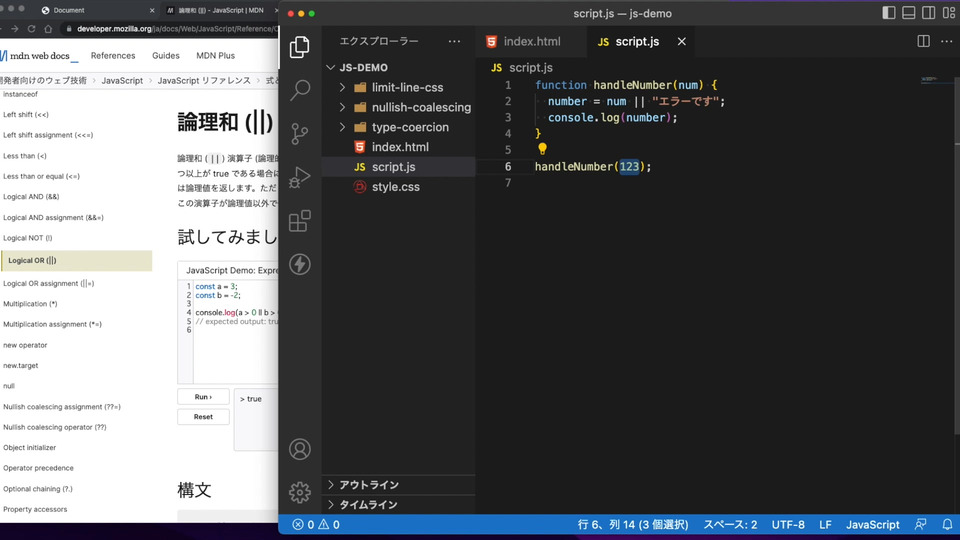Open the Search view in activity bar
The width and height of the screenshot is (960, 540).
(299, 90)
